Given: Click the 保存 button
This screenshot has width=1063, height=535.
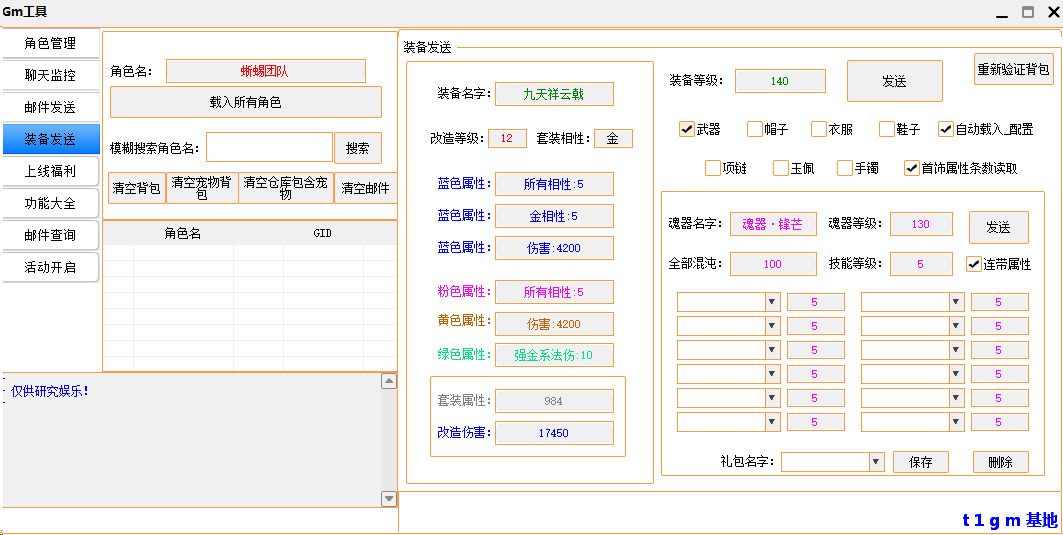Looking at the screenshot, I should click(920, 462).
